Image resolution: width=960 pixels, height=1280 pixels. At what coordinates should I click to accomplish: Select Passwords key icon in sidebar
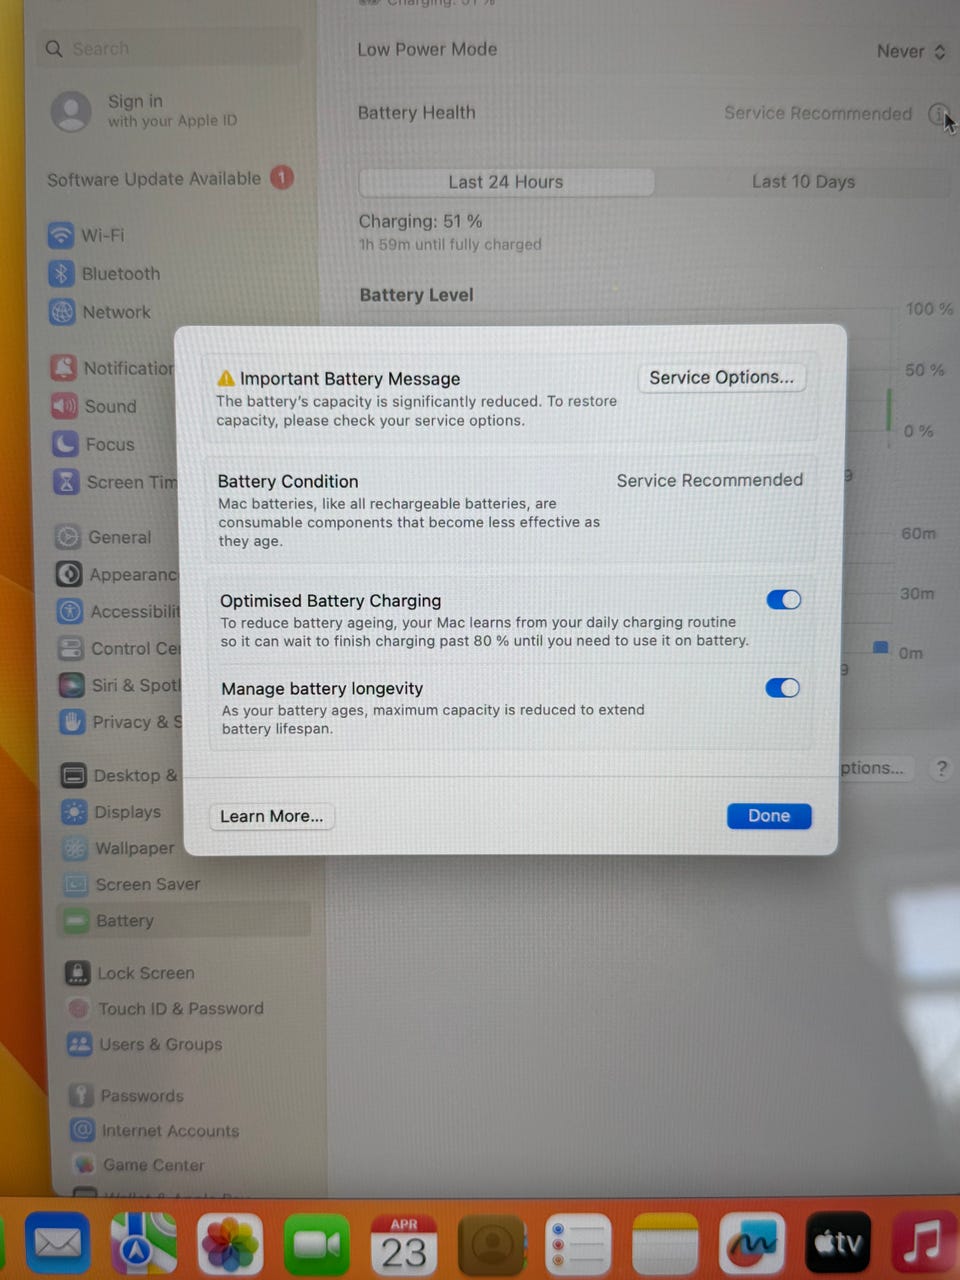(82, 1095)
